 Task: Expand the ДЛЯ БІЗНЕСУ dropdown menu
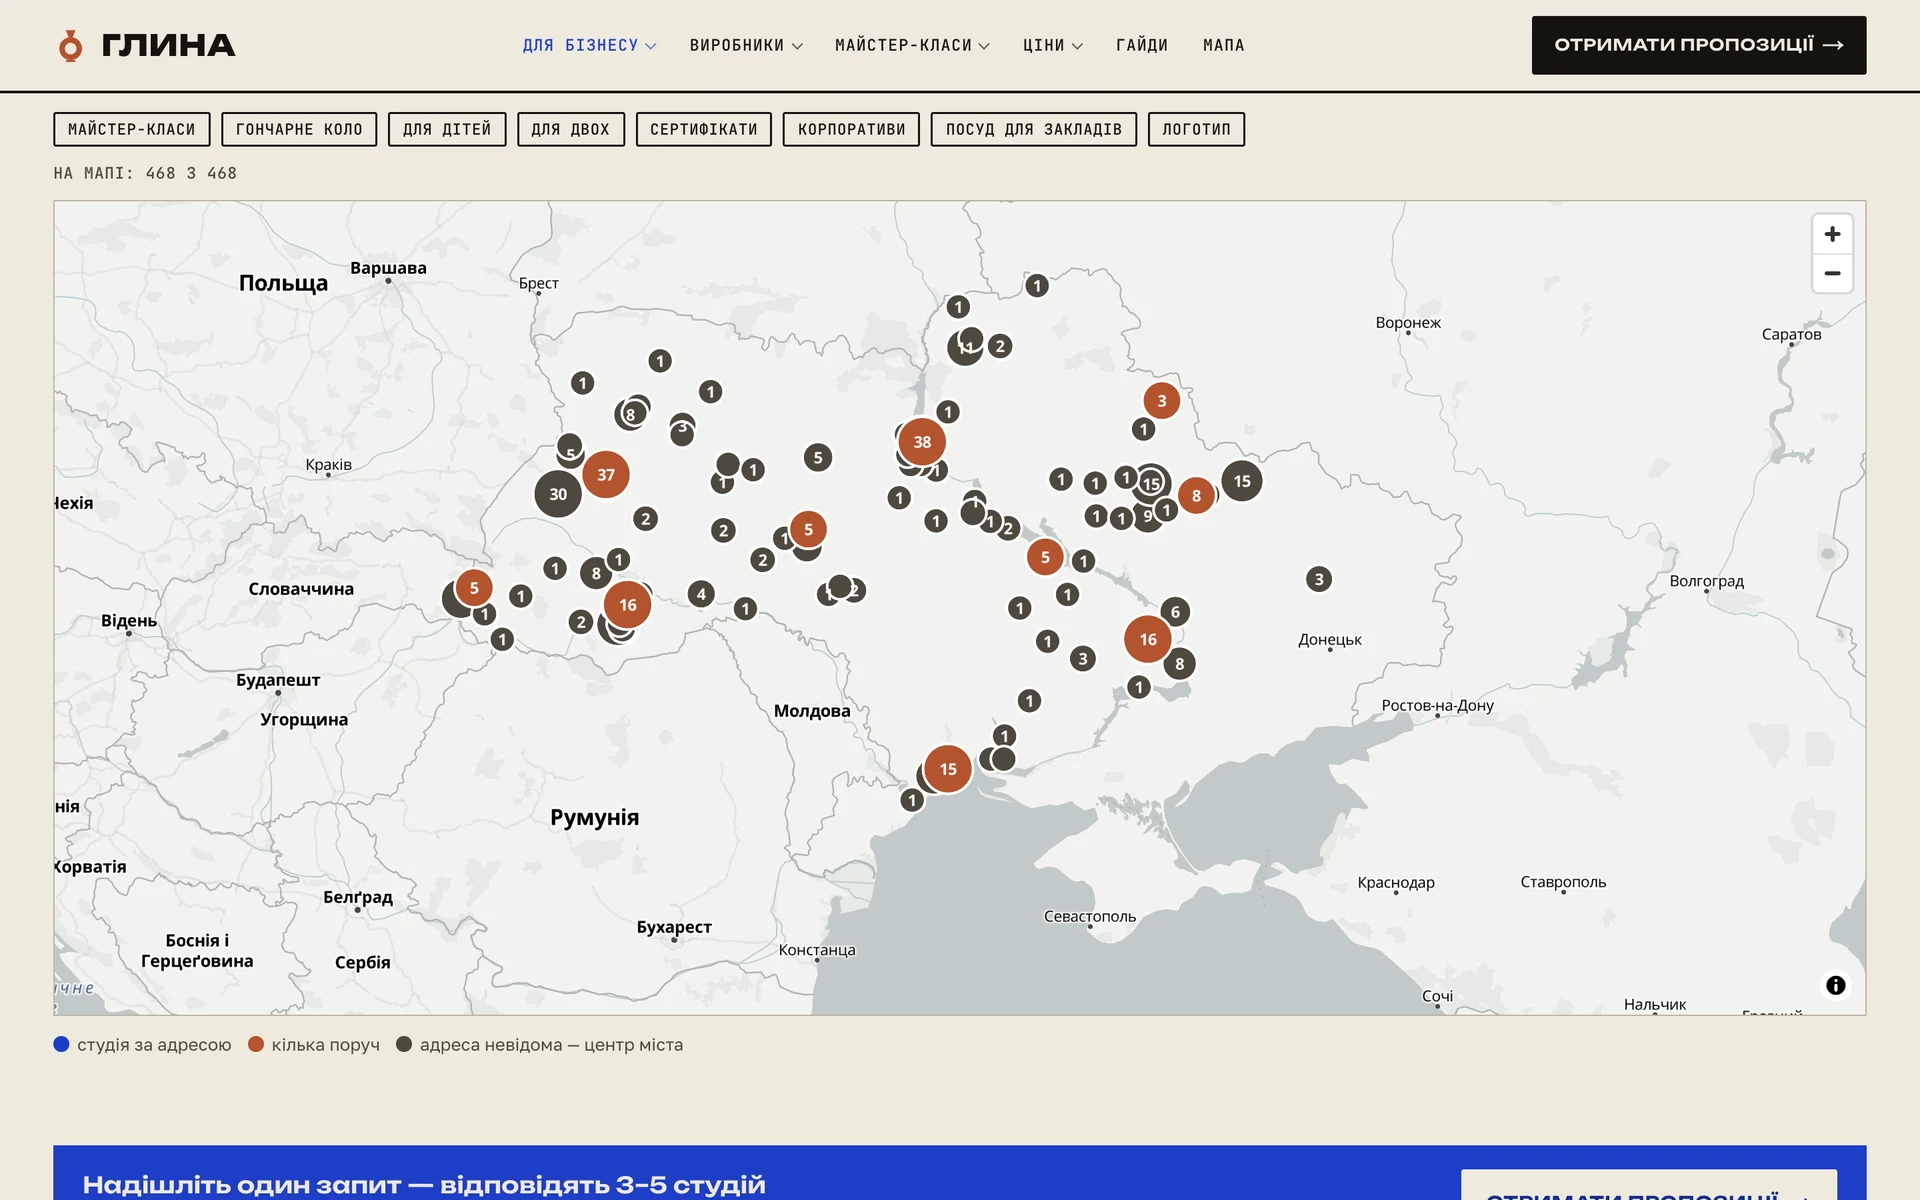point(589,45)
